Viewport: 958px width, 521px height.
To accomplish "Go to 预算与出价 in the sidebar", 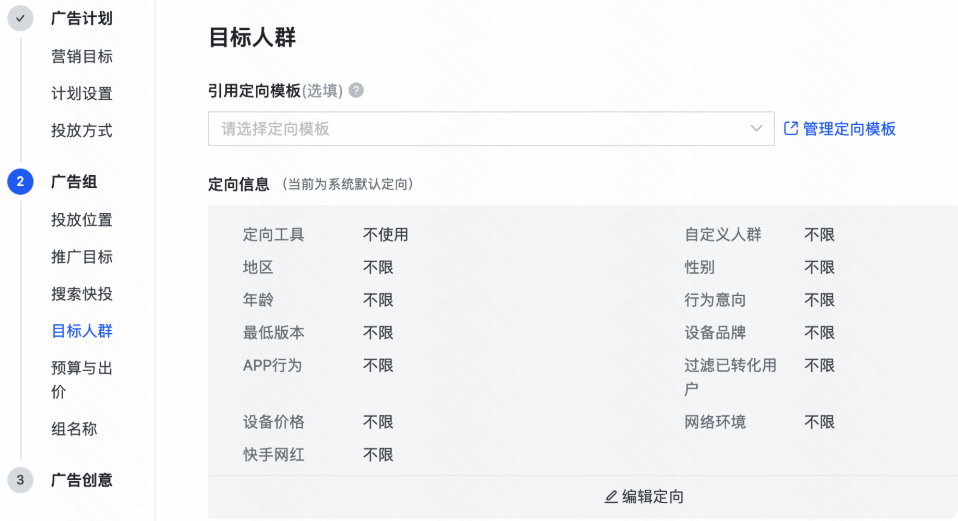I will click(82, 380).
